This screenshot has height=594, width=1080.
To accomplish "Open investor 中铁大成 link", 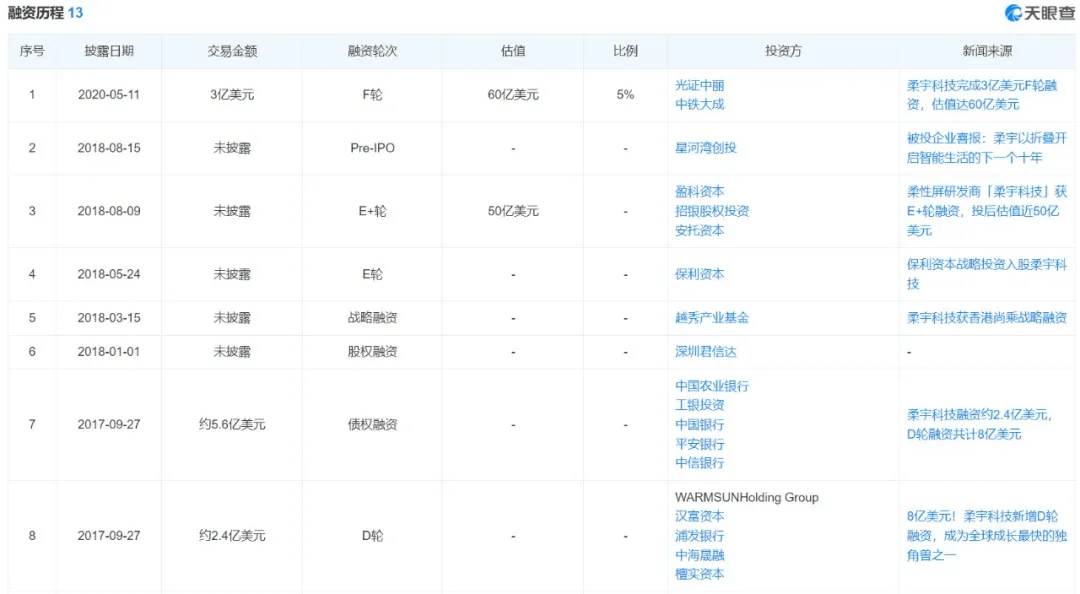I will coord(699,104).
